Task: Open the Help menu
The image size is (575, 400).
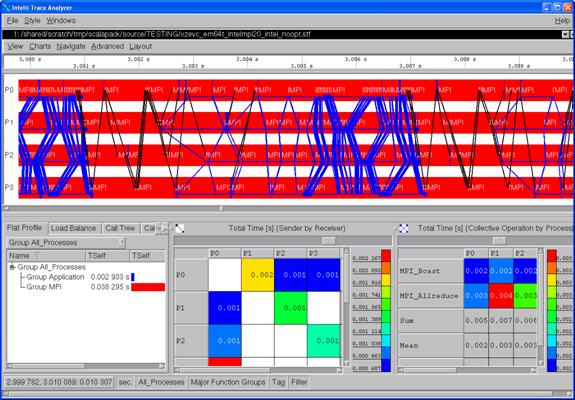Action: (562, 21)
